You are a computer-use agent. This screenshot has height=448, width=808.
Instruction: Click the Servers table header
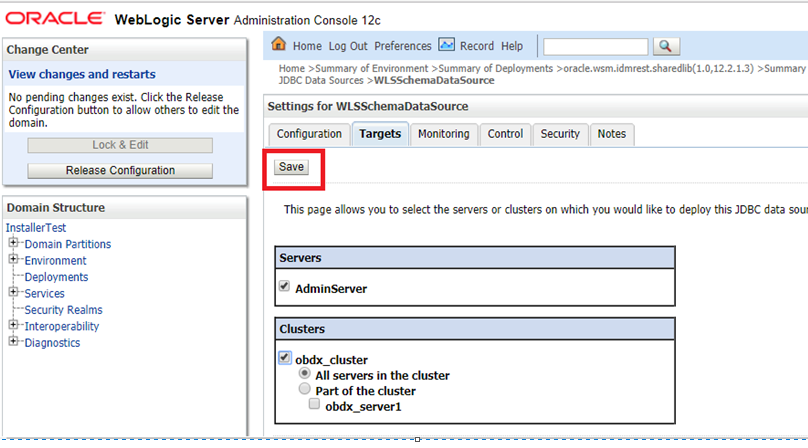(475, 258)
